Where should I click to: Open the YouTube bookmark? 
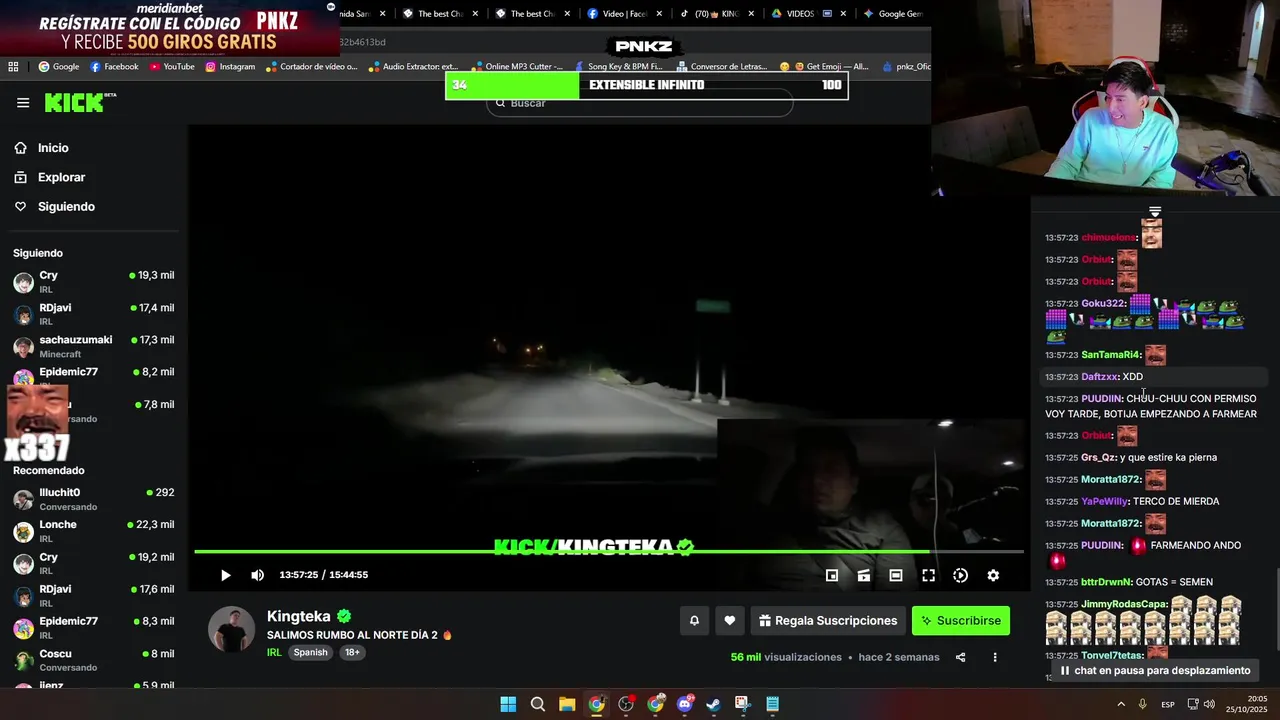pos(172,67)
